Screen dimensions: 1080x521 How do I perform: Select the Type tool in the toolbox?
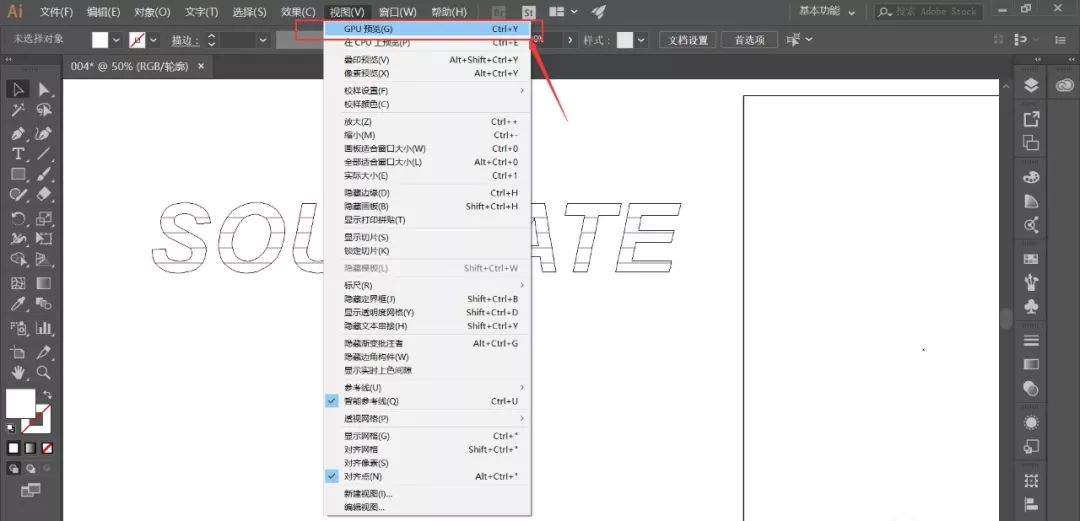pyautogui.click(x=18, y=154)
